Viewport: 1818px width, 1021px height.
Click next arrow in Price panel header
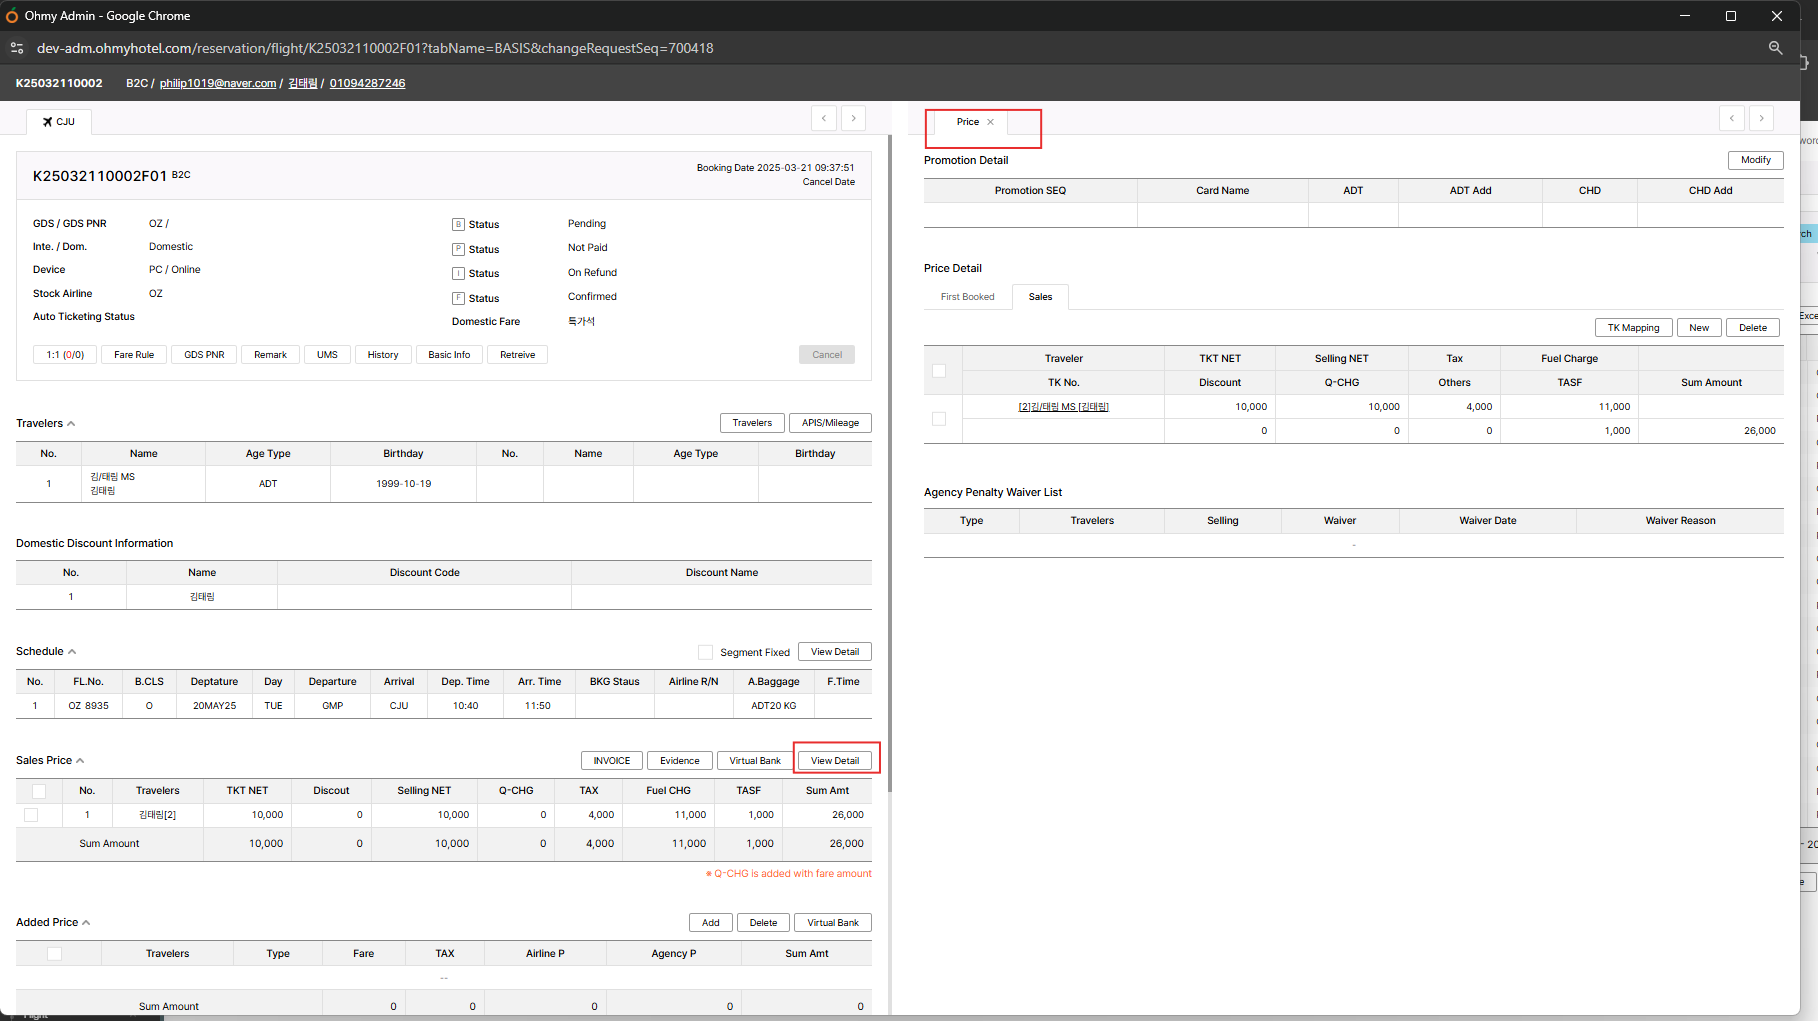1761,118
